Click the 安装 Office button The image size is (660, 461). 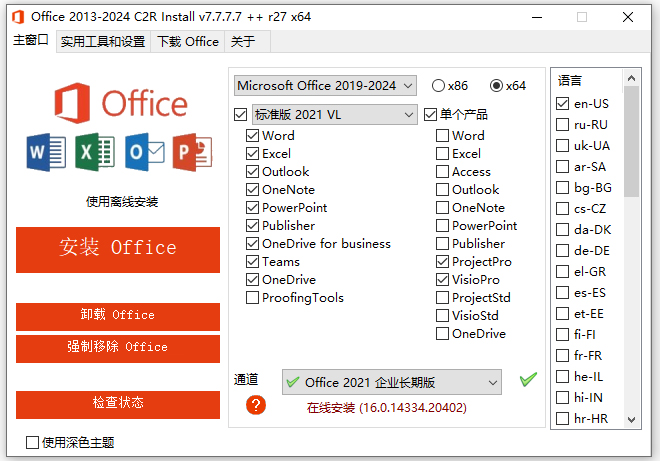(x=118, y=250)
